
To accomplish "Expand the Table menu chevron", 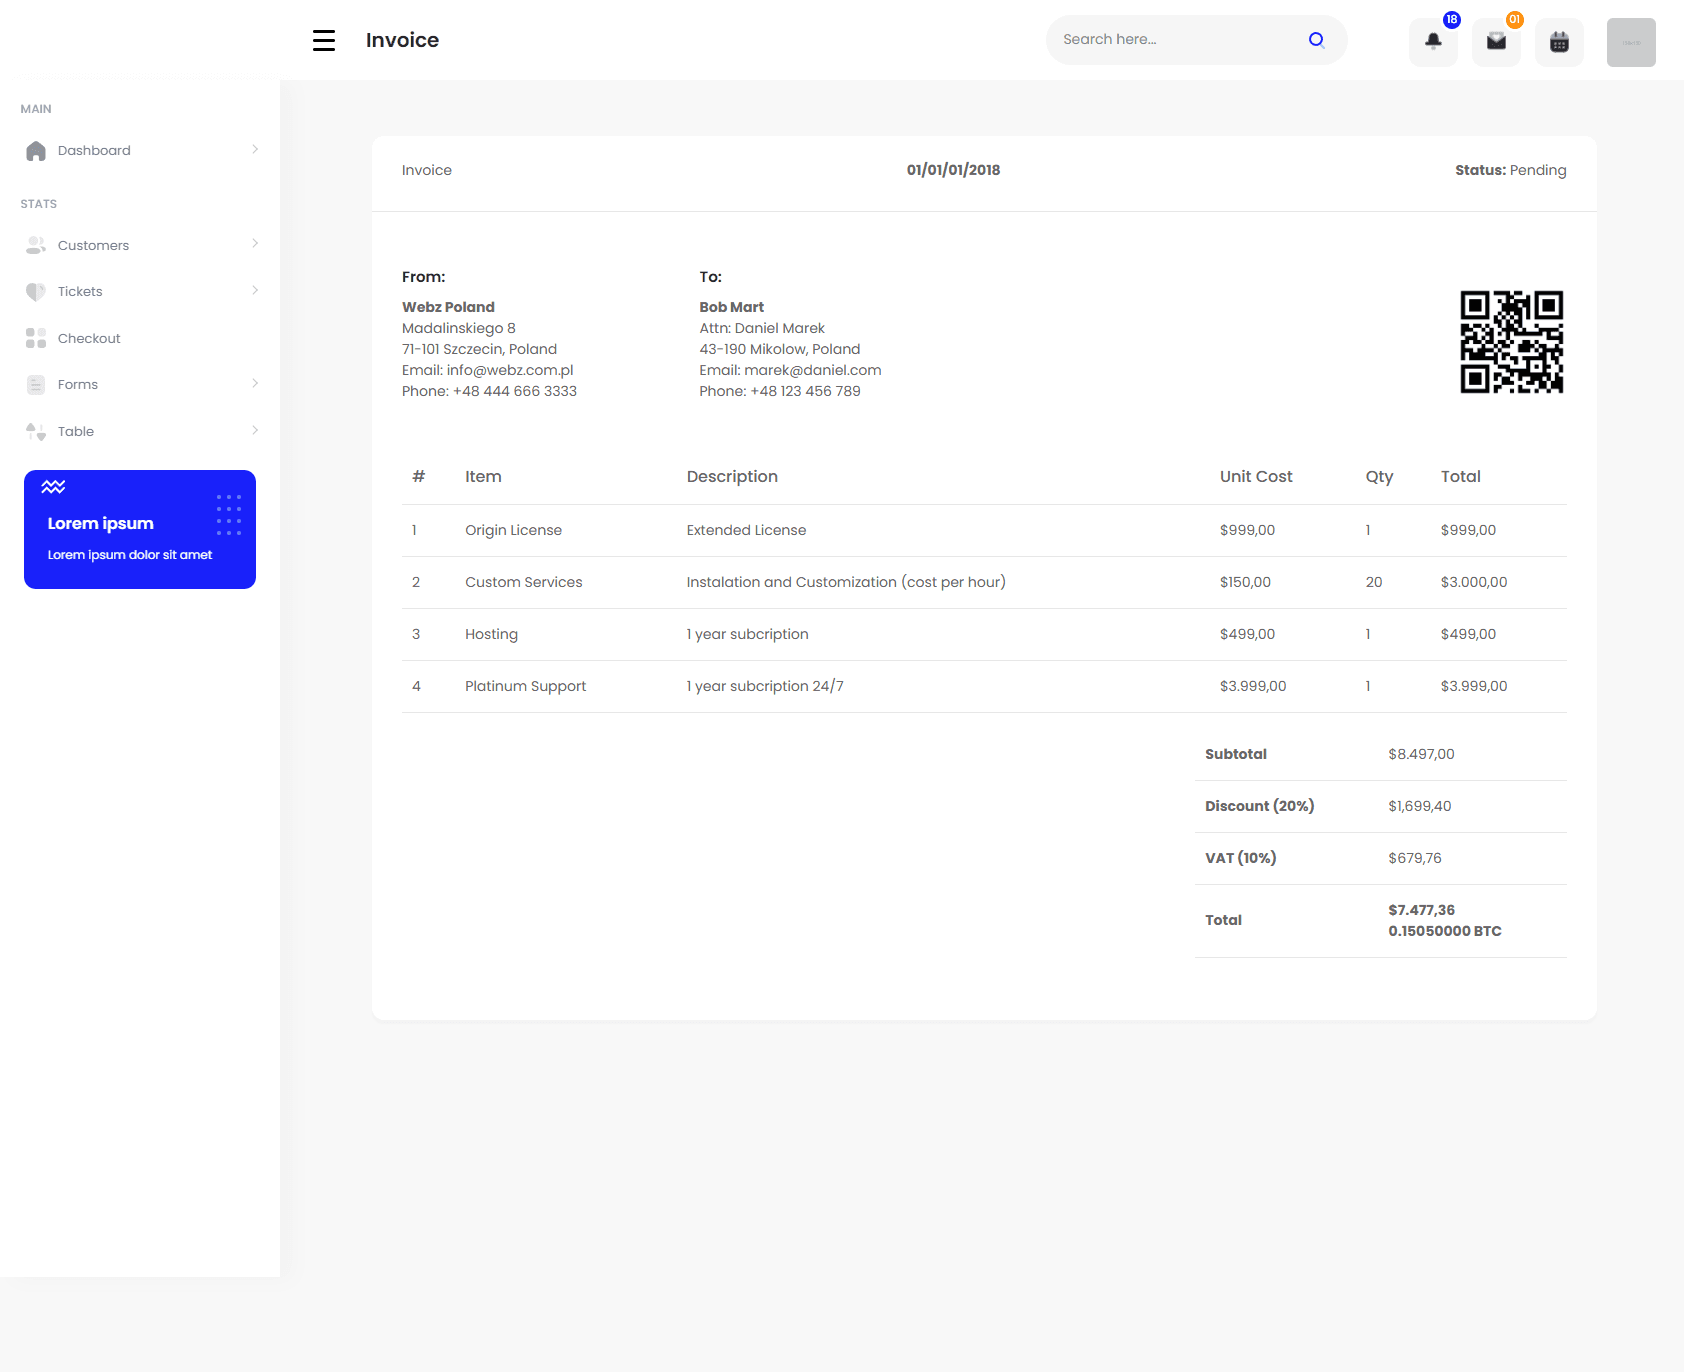I will tap(256, 431).
